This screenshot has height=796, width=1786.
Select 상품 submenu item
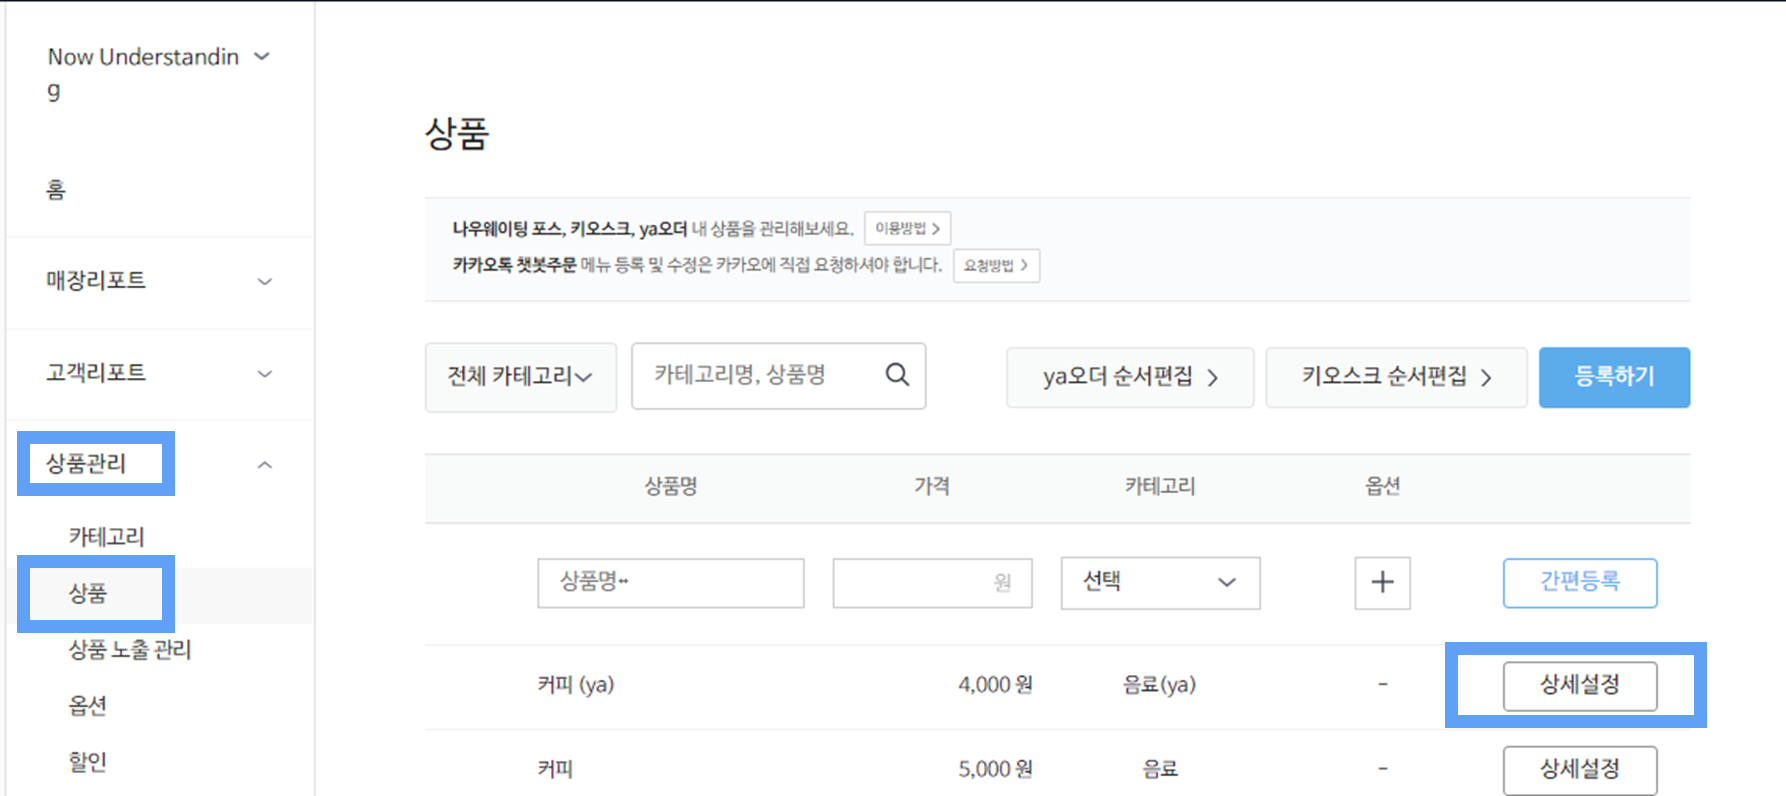(x=88, y=594)
